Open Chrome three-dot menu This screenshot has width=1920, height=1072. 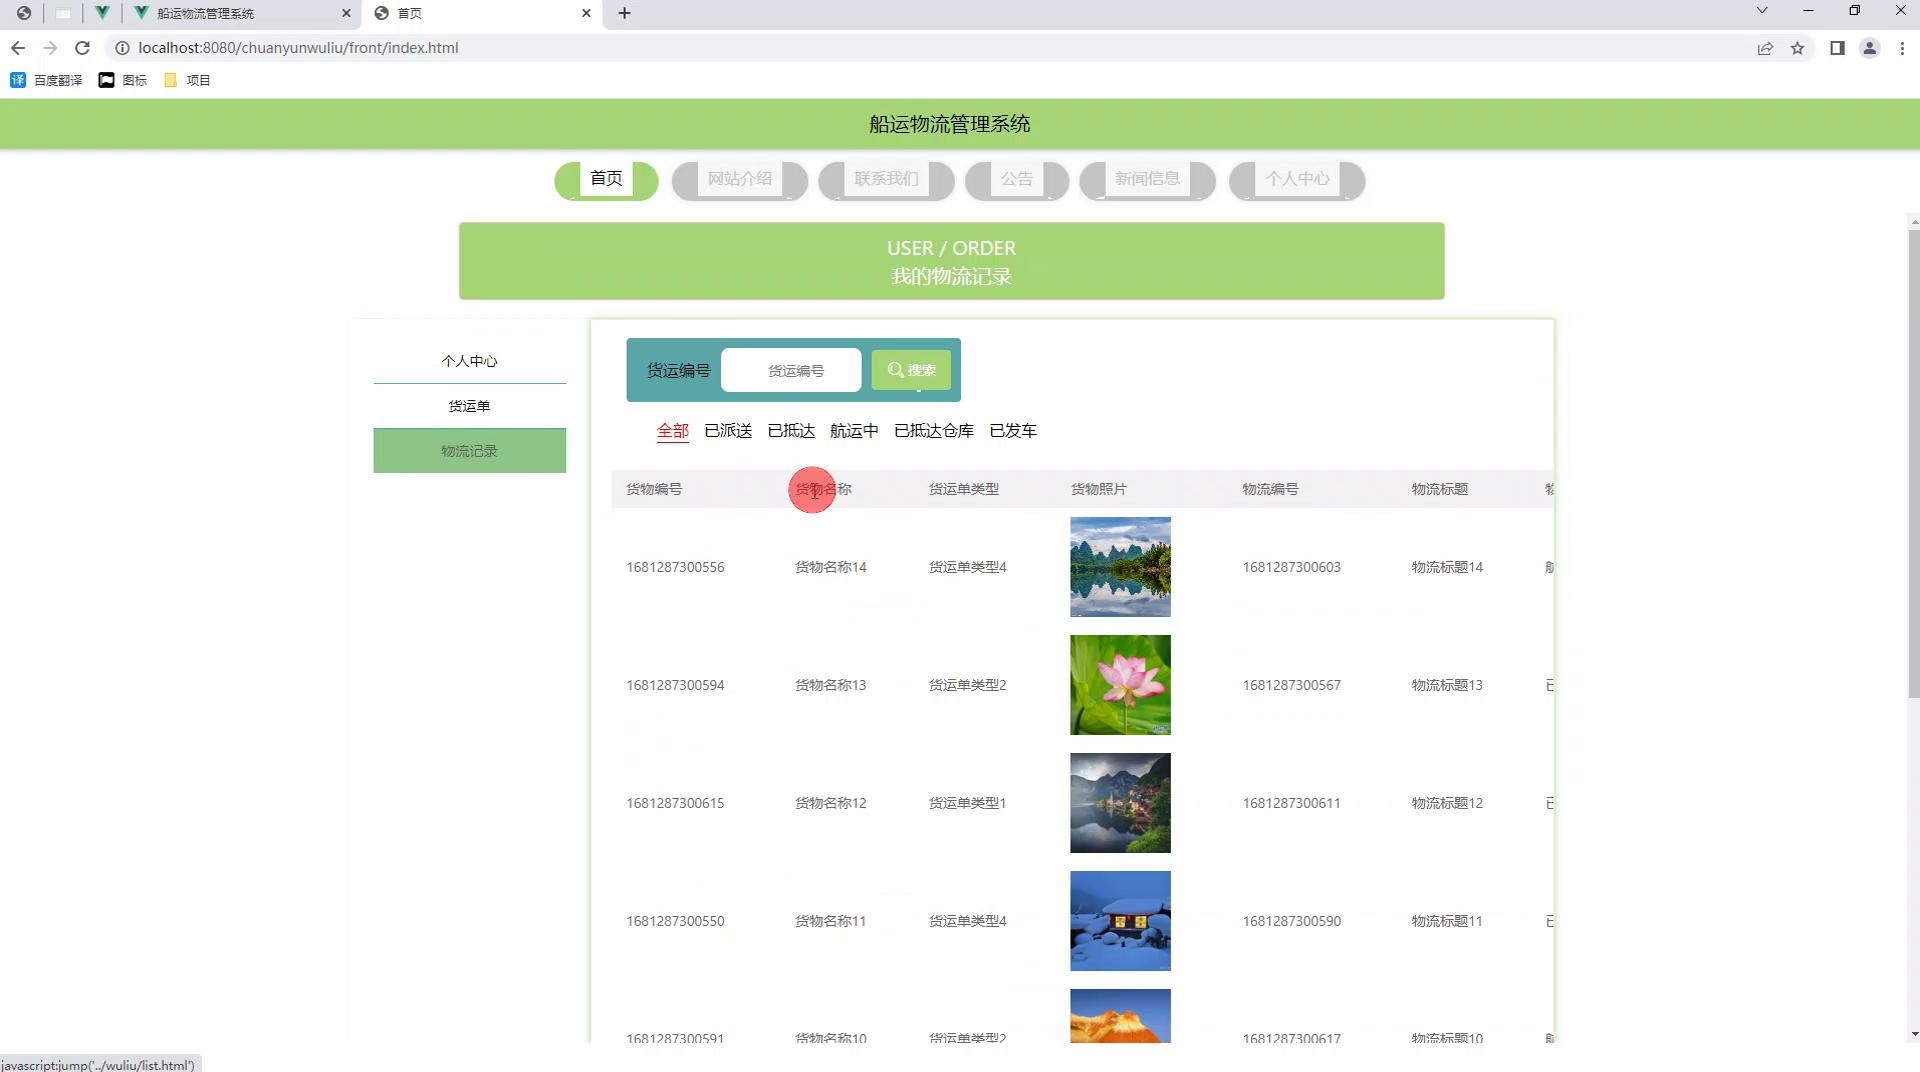point(1902,48)
